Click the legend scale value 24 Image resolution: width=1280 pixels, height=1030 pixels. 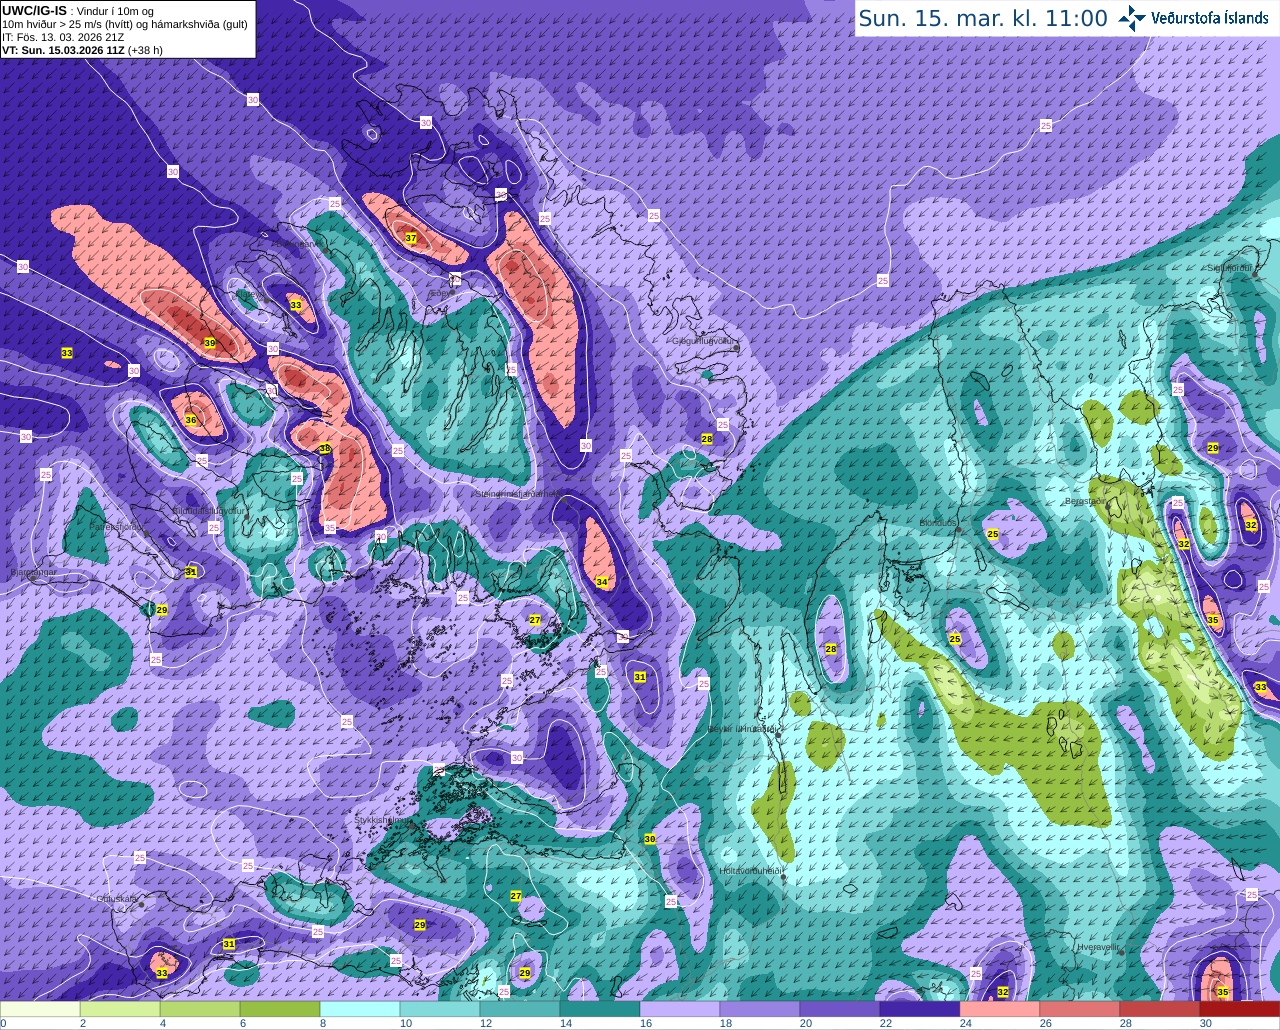(965, 1023)
